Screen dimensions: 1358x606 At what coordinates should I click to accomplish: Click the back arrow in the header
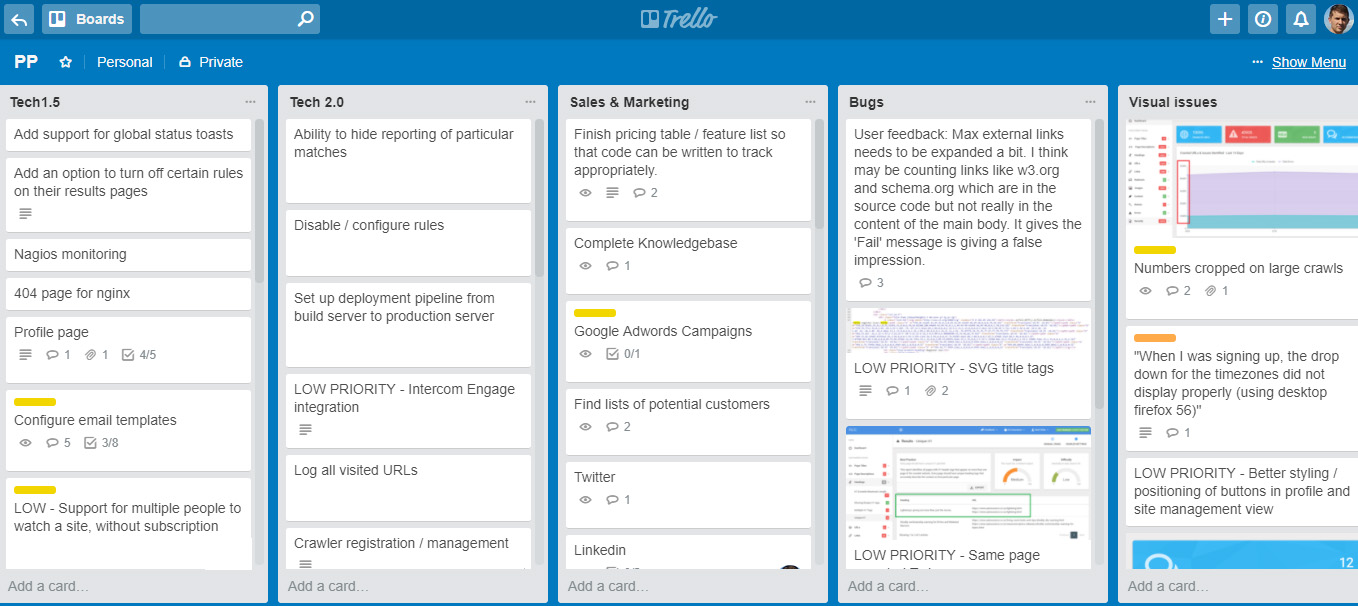point(20,18)
